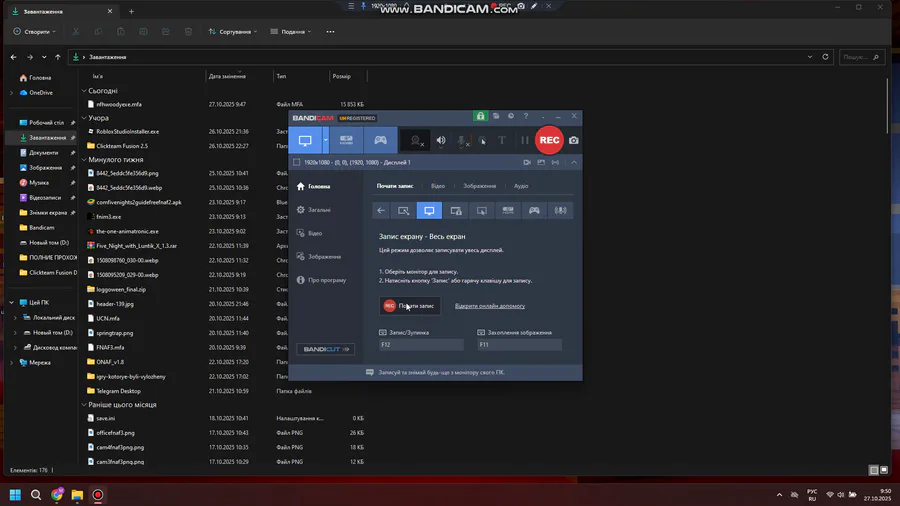Click back arrow in recording mode row
This screenshot has width=900, height=506.
click(381, 211)
